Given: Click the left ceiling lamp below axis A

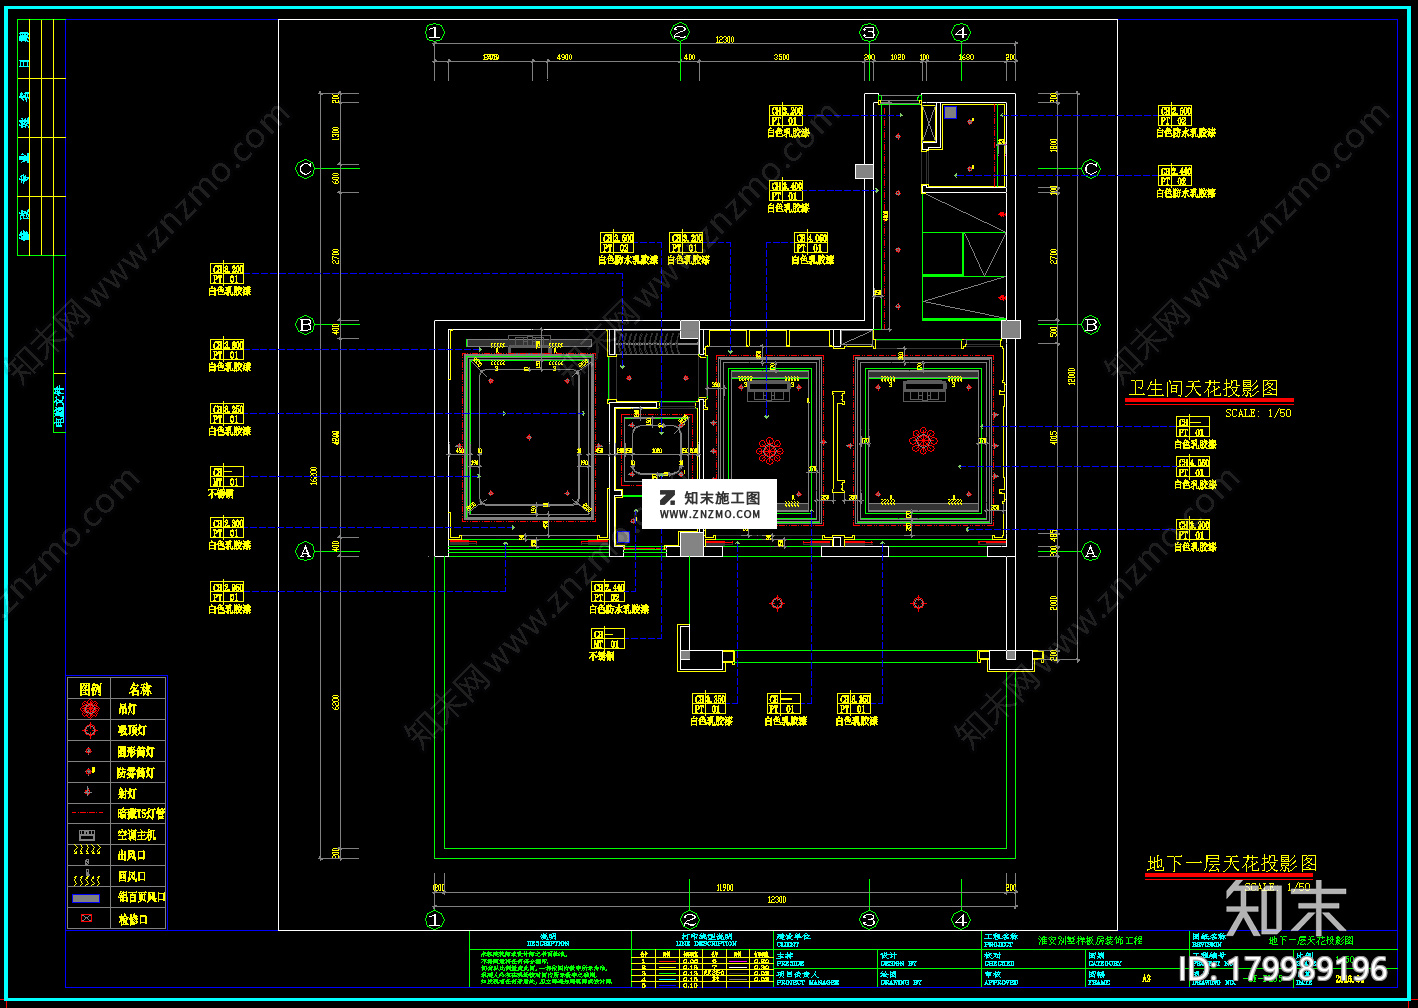Looking at the screenshot, I should tap(777, 603).
